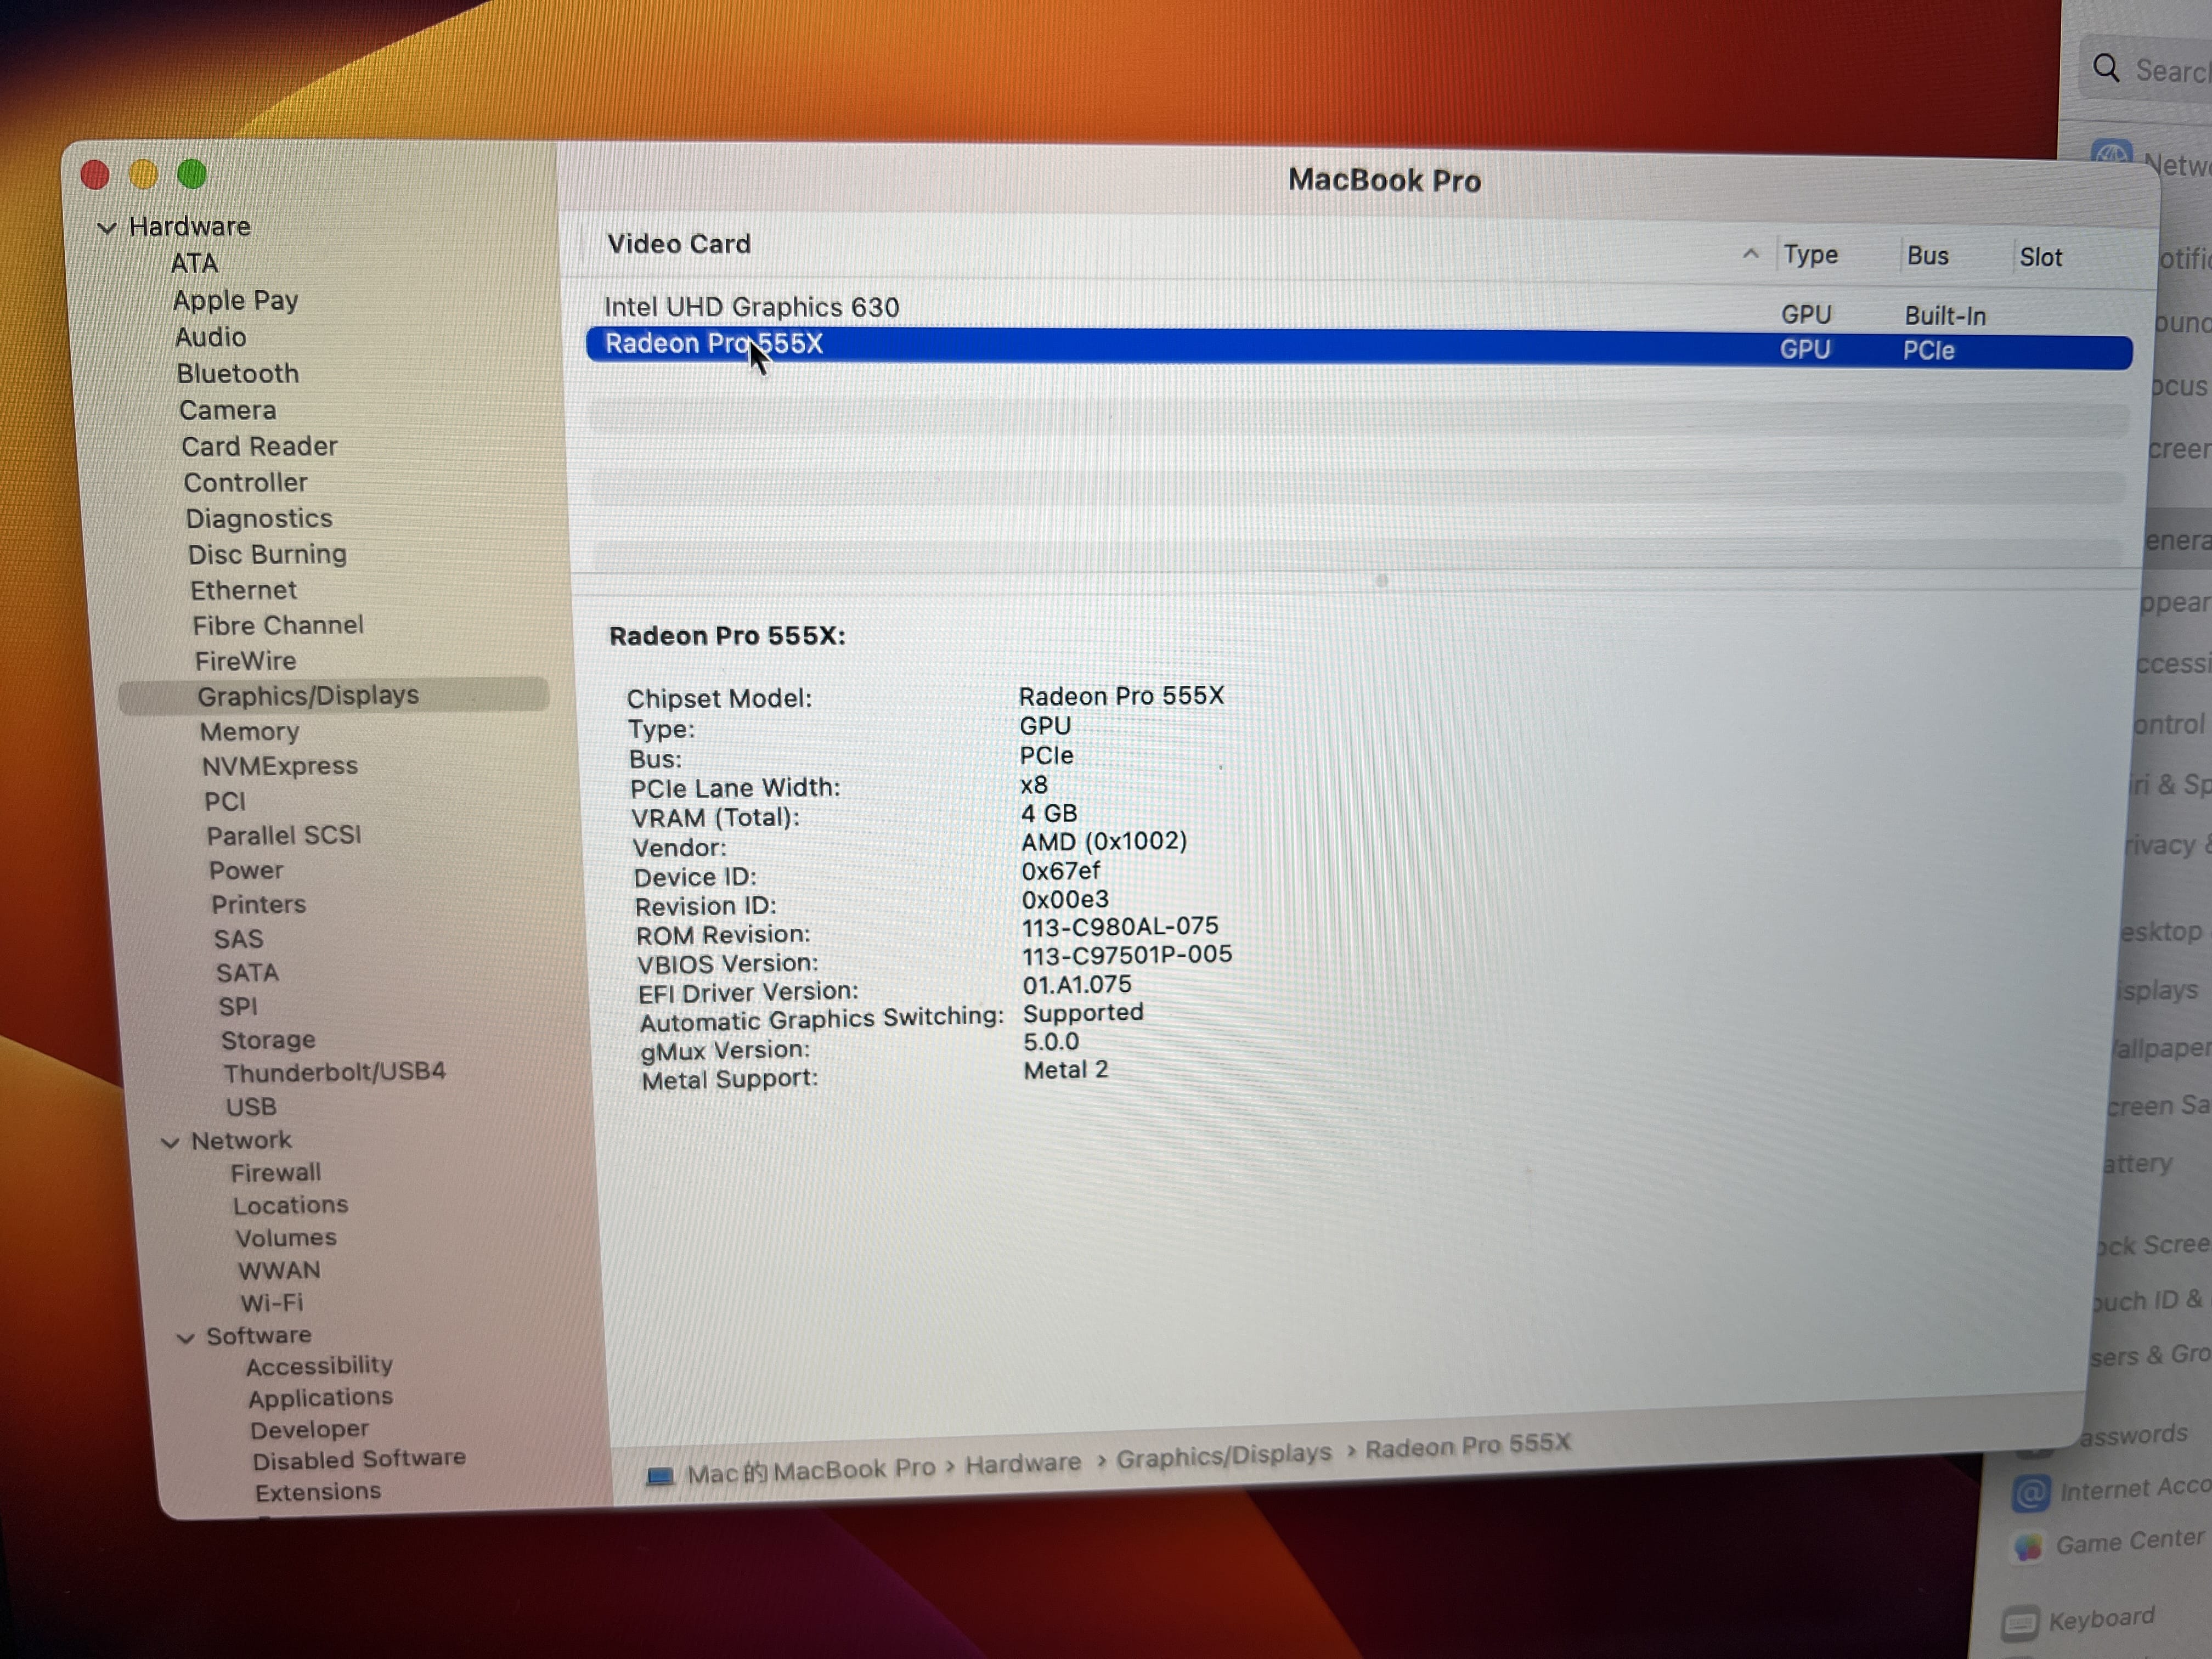This screenshot has width=2212, height=1659.
Task: Collapse the Hardware section chevron
Action: click(x=107, y=228)
